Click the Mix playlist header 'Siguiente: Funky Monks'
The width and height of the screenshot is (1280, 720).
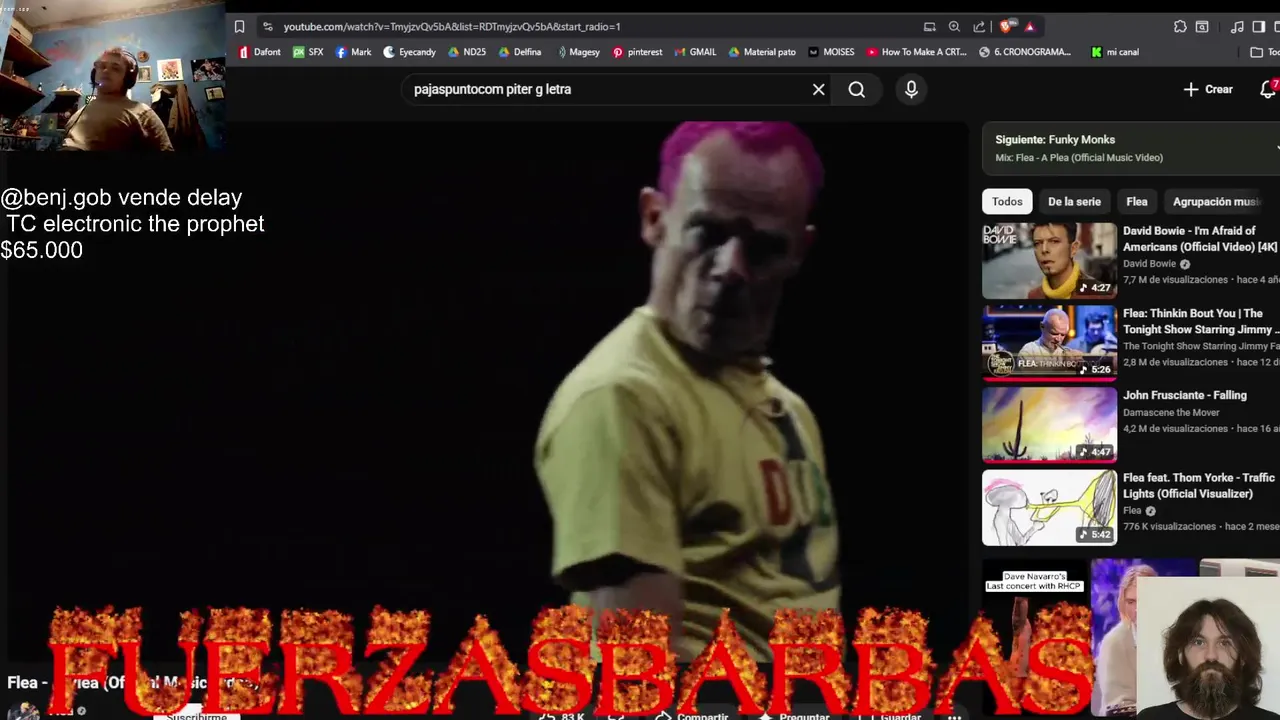1055,140
